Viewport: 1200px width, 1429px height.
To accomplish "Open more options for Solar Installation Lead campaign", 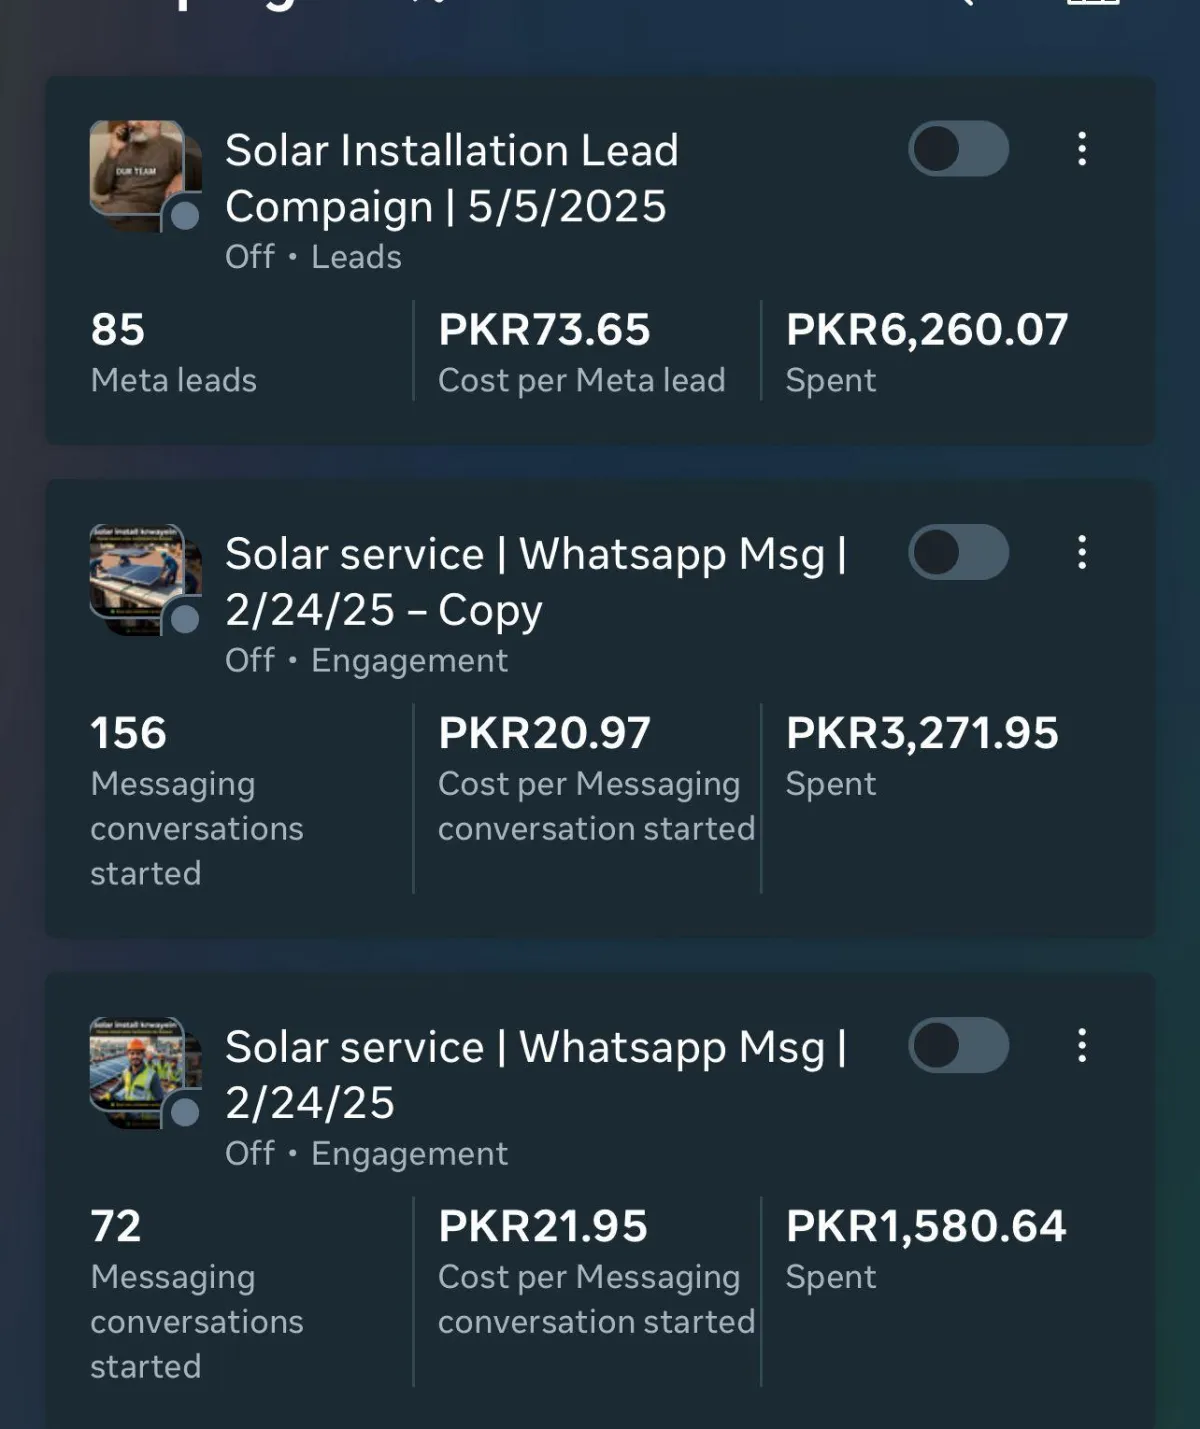I will (1081, 149).
